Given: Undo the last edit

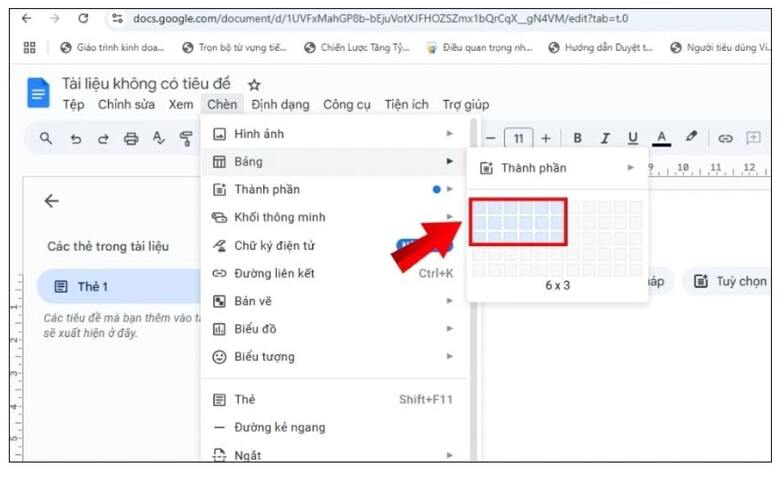Looking at the screenshot, I should pyautogui.click(x=75, y=139).
